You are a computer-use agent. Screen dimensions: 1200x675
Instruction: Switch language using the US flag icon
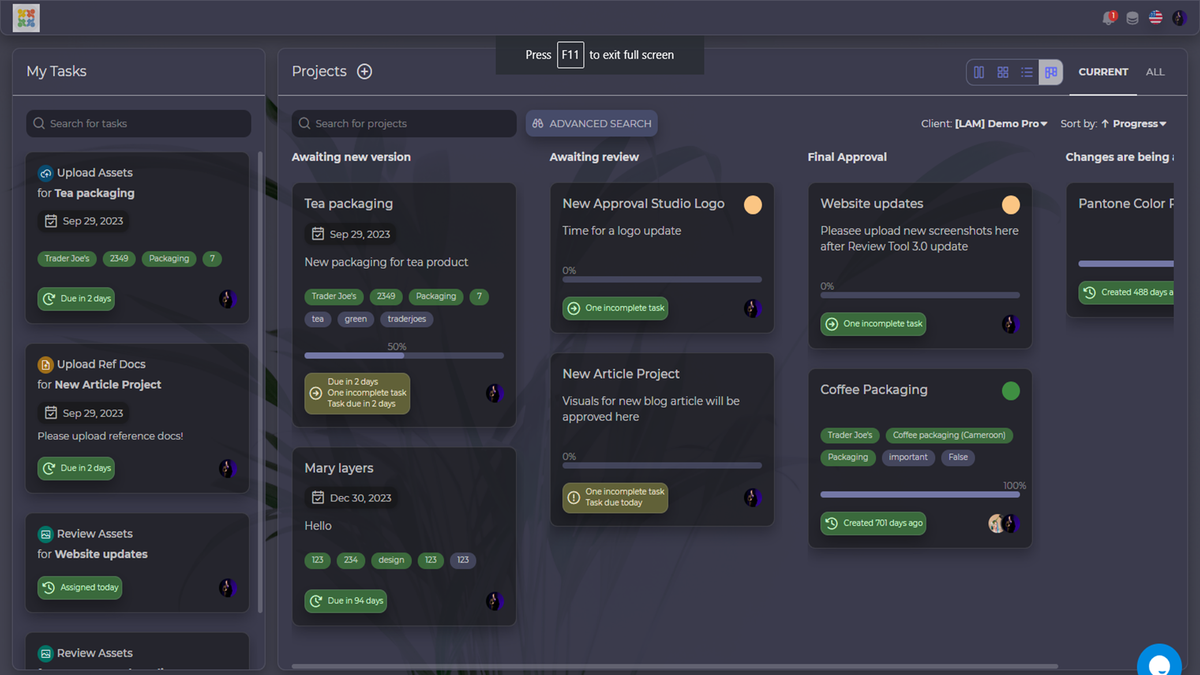pyautogui.click(x=1155, y=17)
